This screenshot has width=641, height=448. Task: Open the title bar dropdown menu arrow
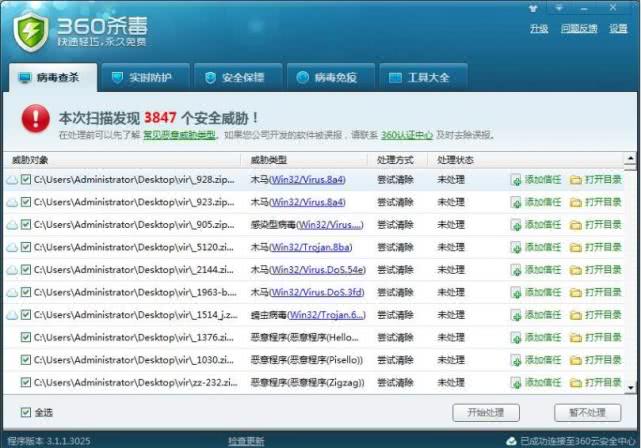559,8
